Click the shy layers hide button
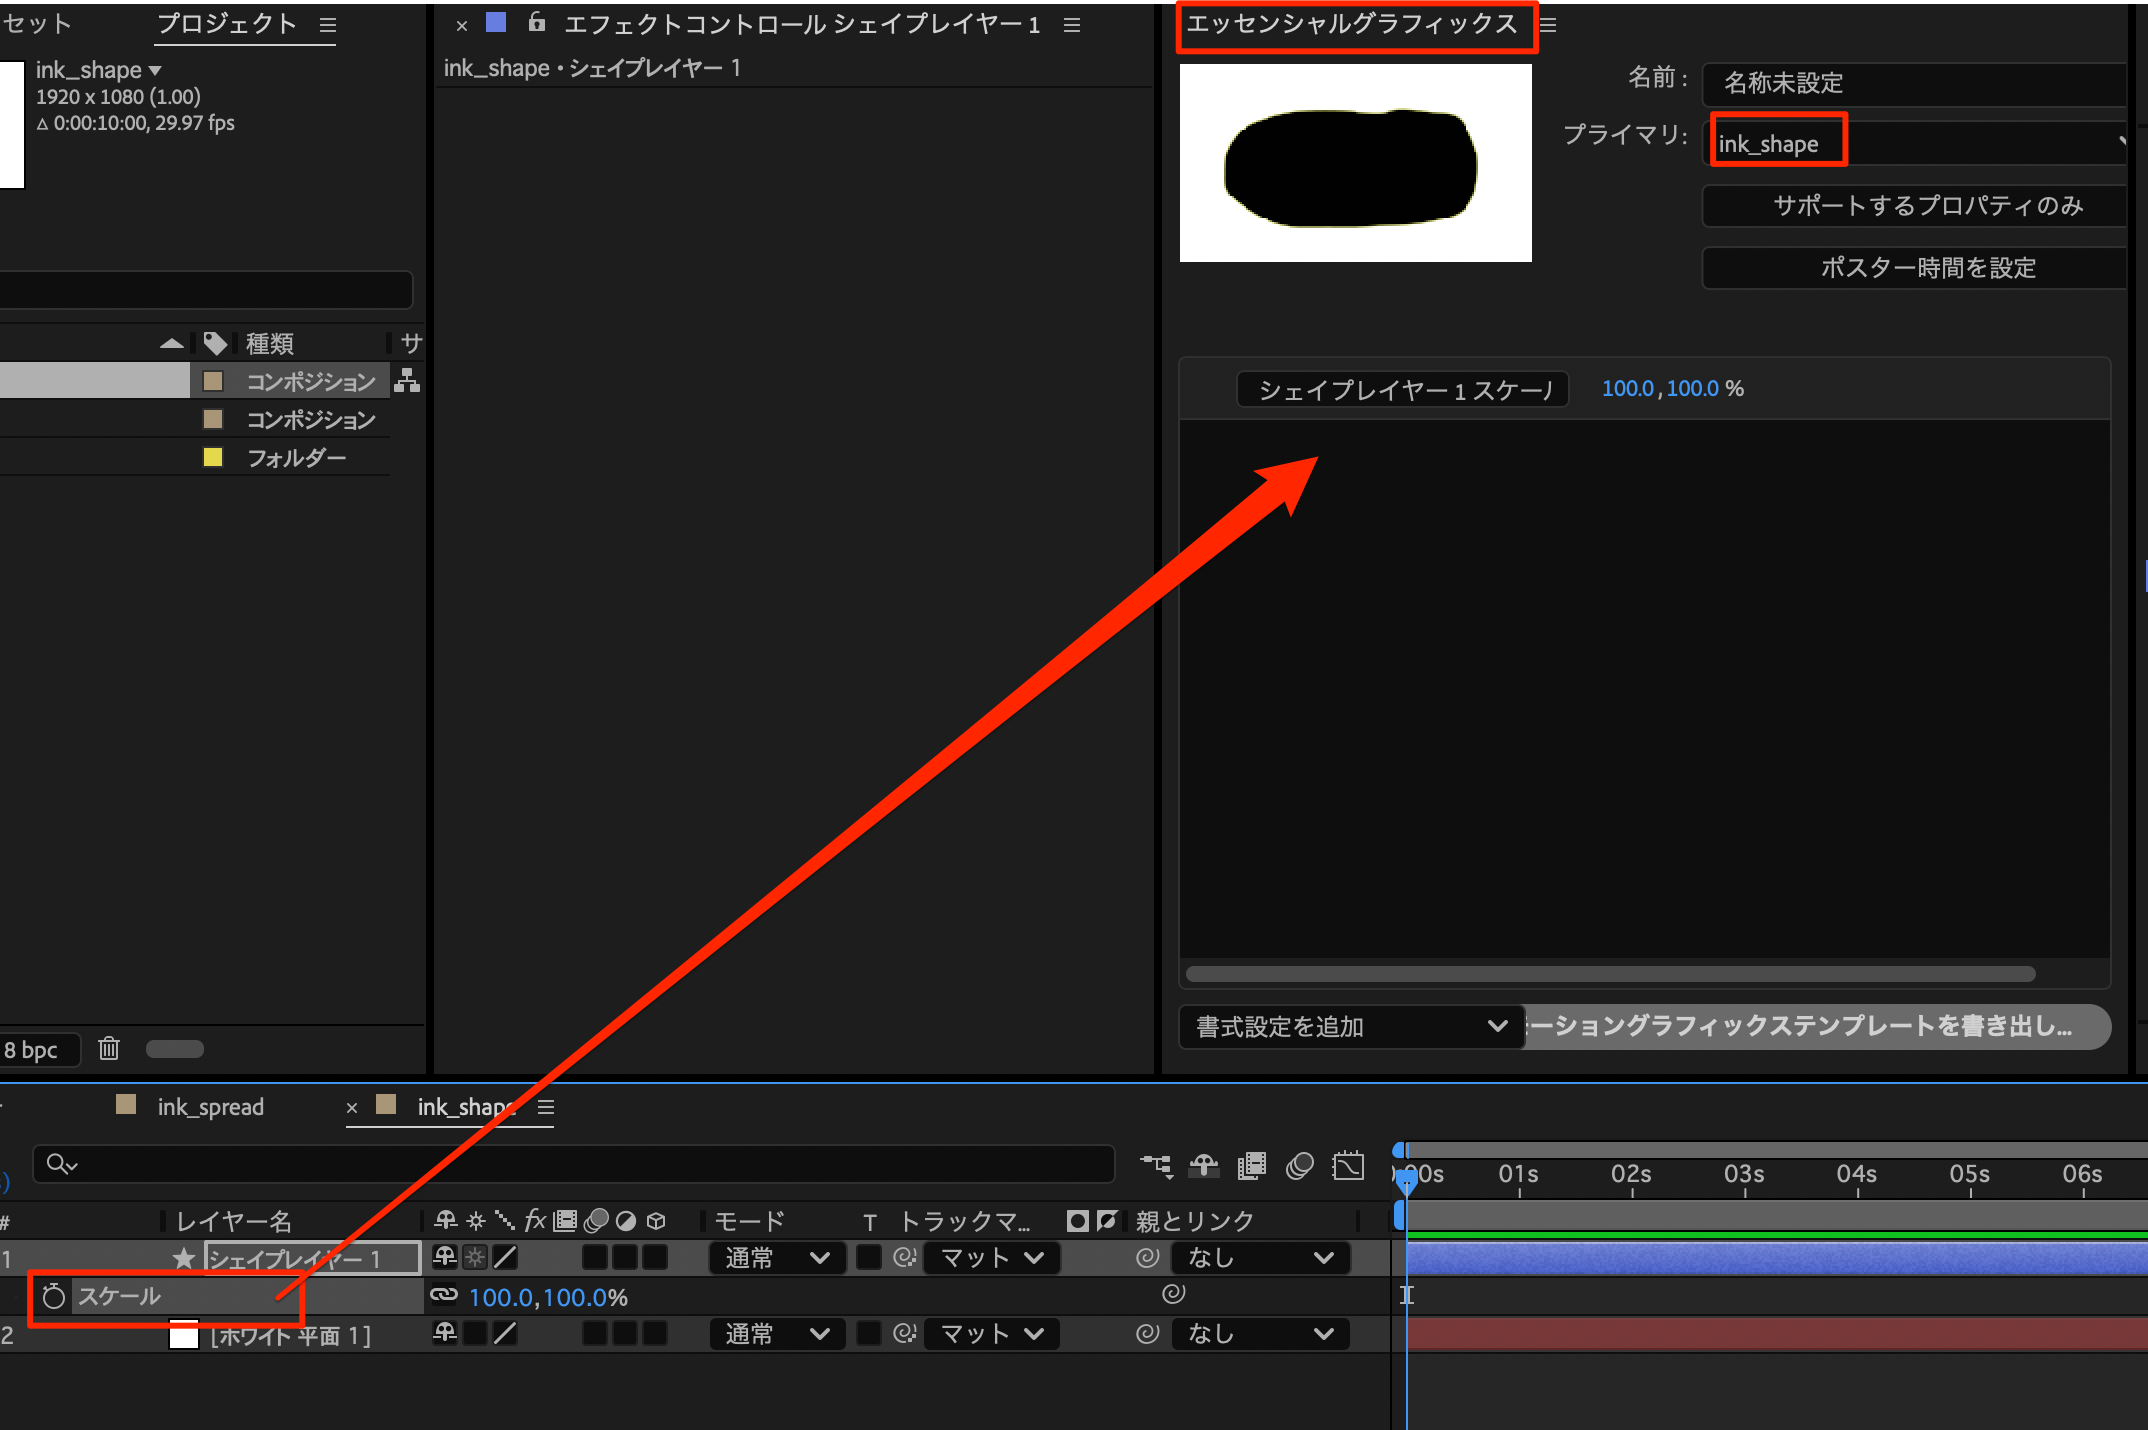Image resolution: width=2148 pixels, height=1430 pixels. click(1204, 1166)
